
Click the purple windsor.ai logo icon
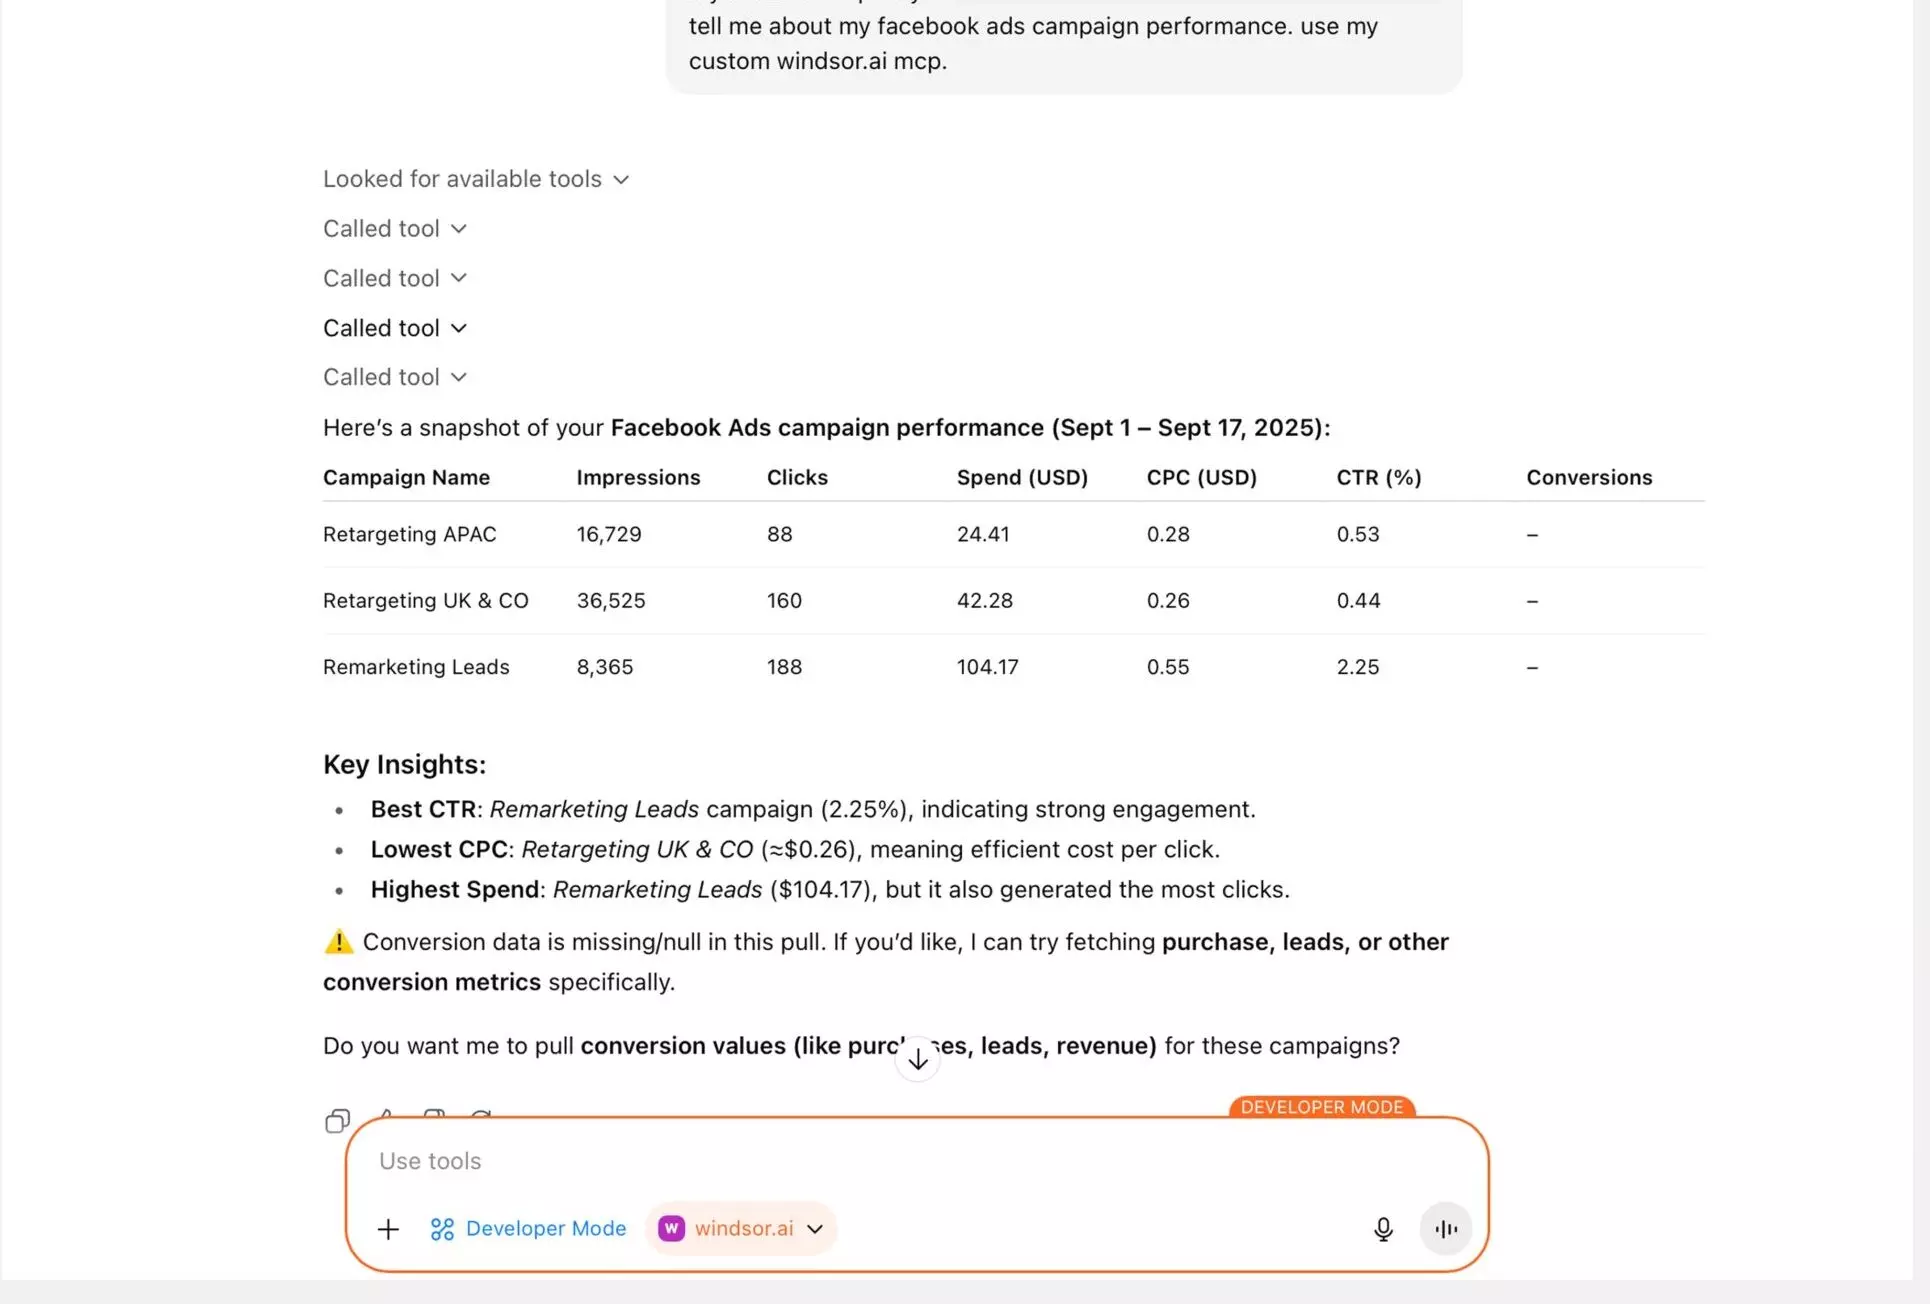tap(671, 1229)
